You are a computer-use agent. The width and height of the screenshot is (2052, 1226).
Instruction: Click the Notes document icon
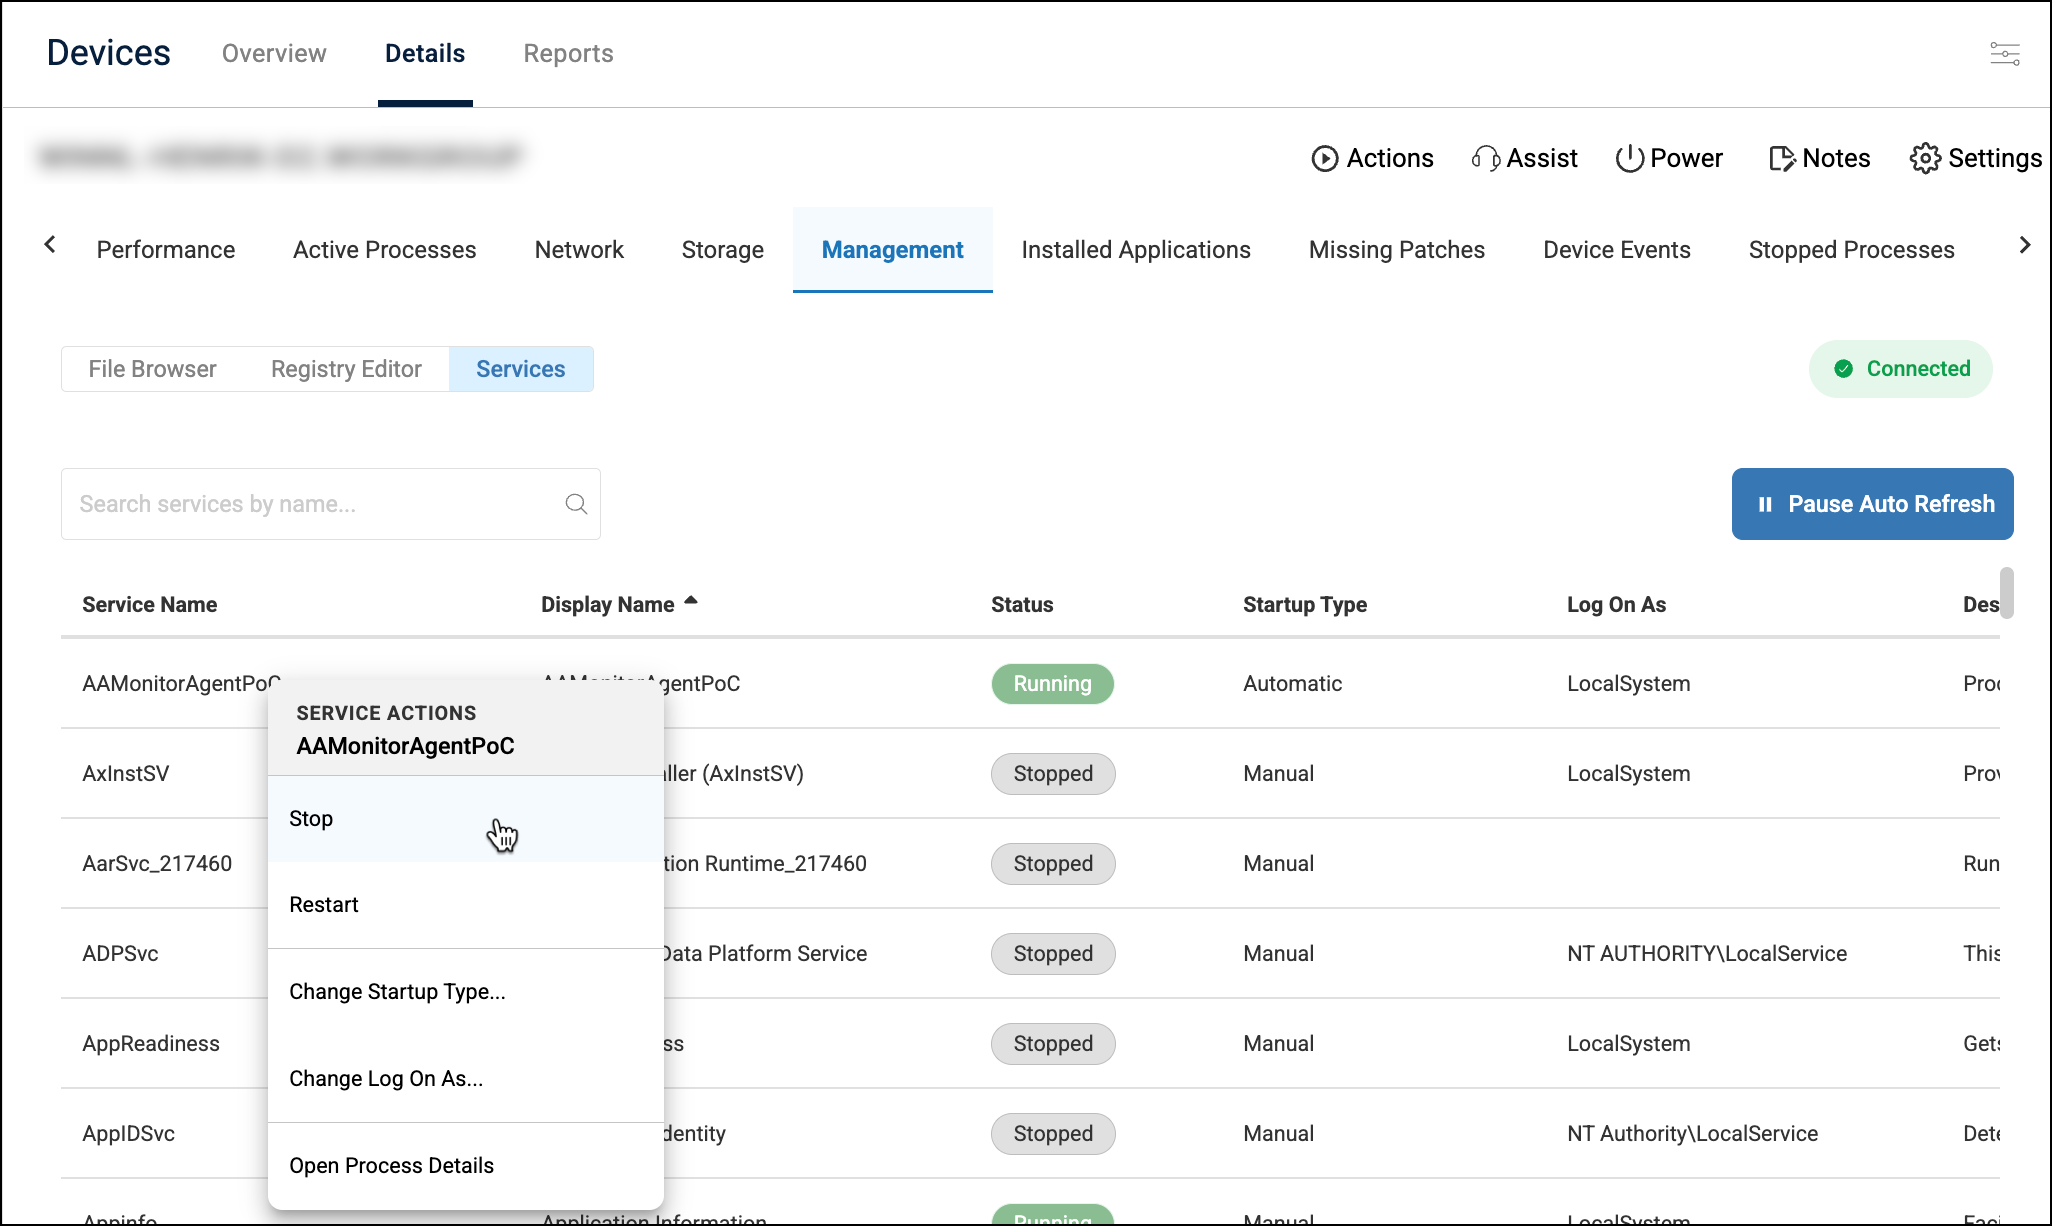click(x=1782, y=159)
